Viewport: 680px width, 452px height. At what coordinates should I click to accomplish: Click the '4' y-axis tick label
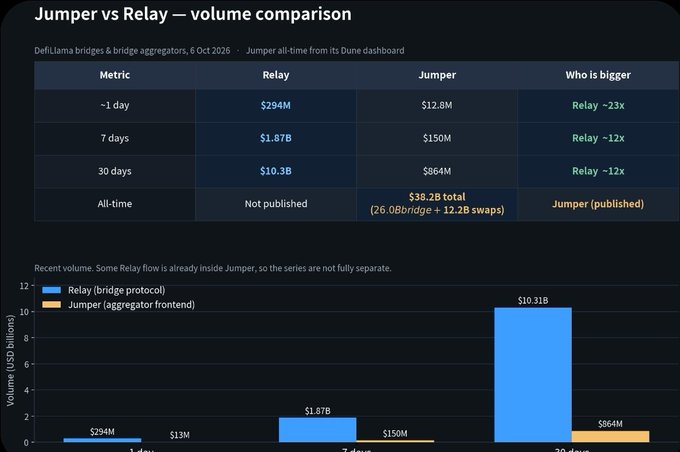tap(26, 390)
